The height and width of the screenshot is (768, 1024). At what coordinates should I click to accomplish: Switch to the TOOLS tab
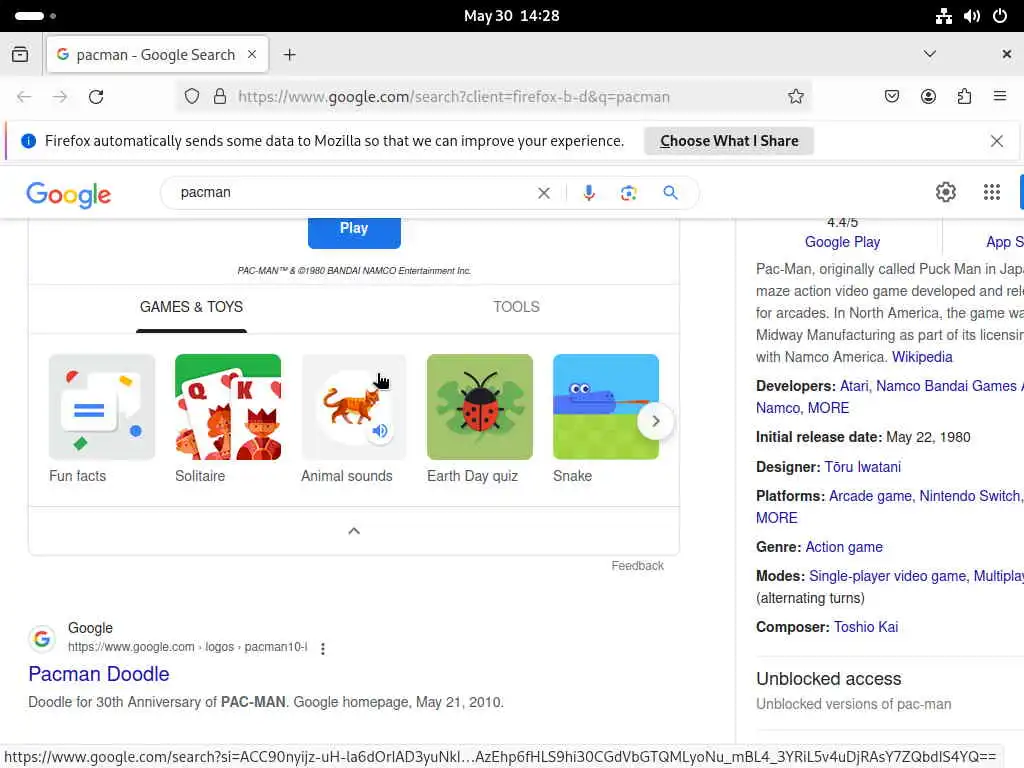click(x=516, y=307)
